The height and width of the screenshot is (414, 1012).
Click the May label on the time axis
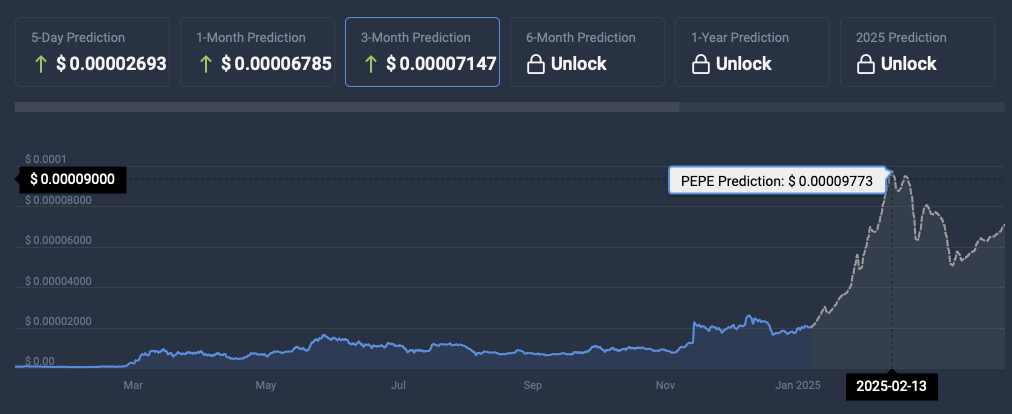(x=265, y=386)
